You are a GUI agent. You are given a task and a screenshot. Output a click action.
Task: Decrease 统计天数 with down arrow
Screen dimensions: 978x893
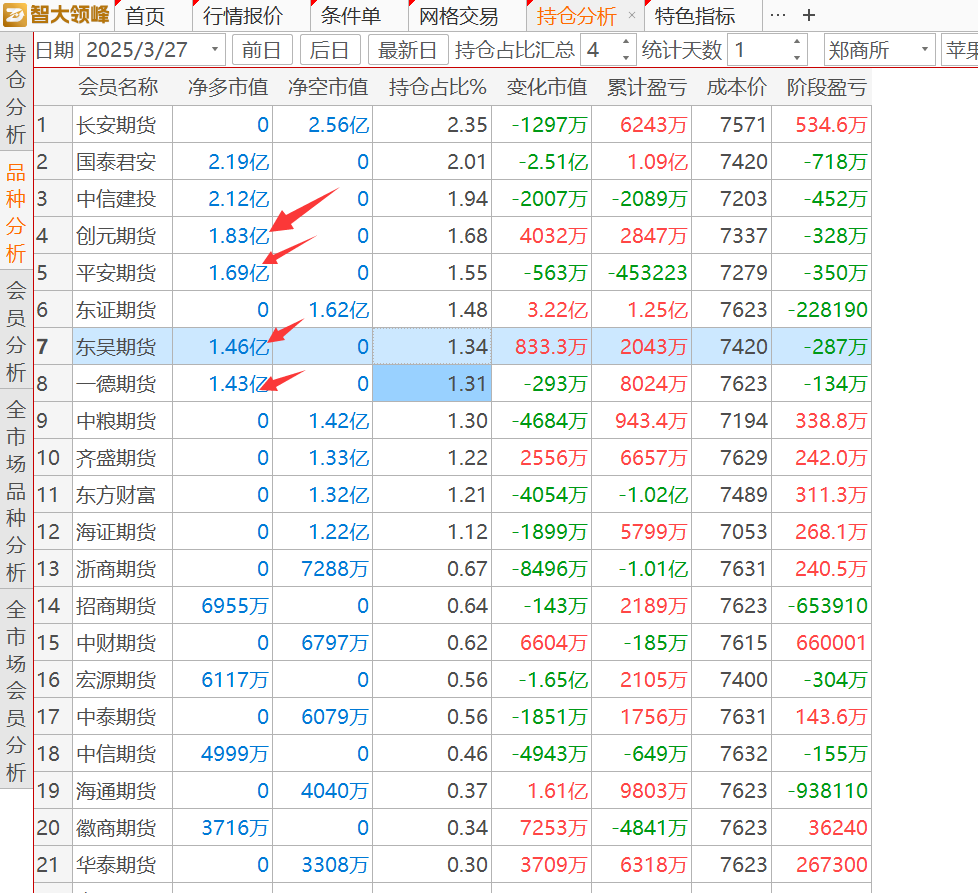796,57
